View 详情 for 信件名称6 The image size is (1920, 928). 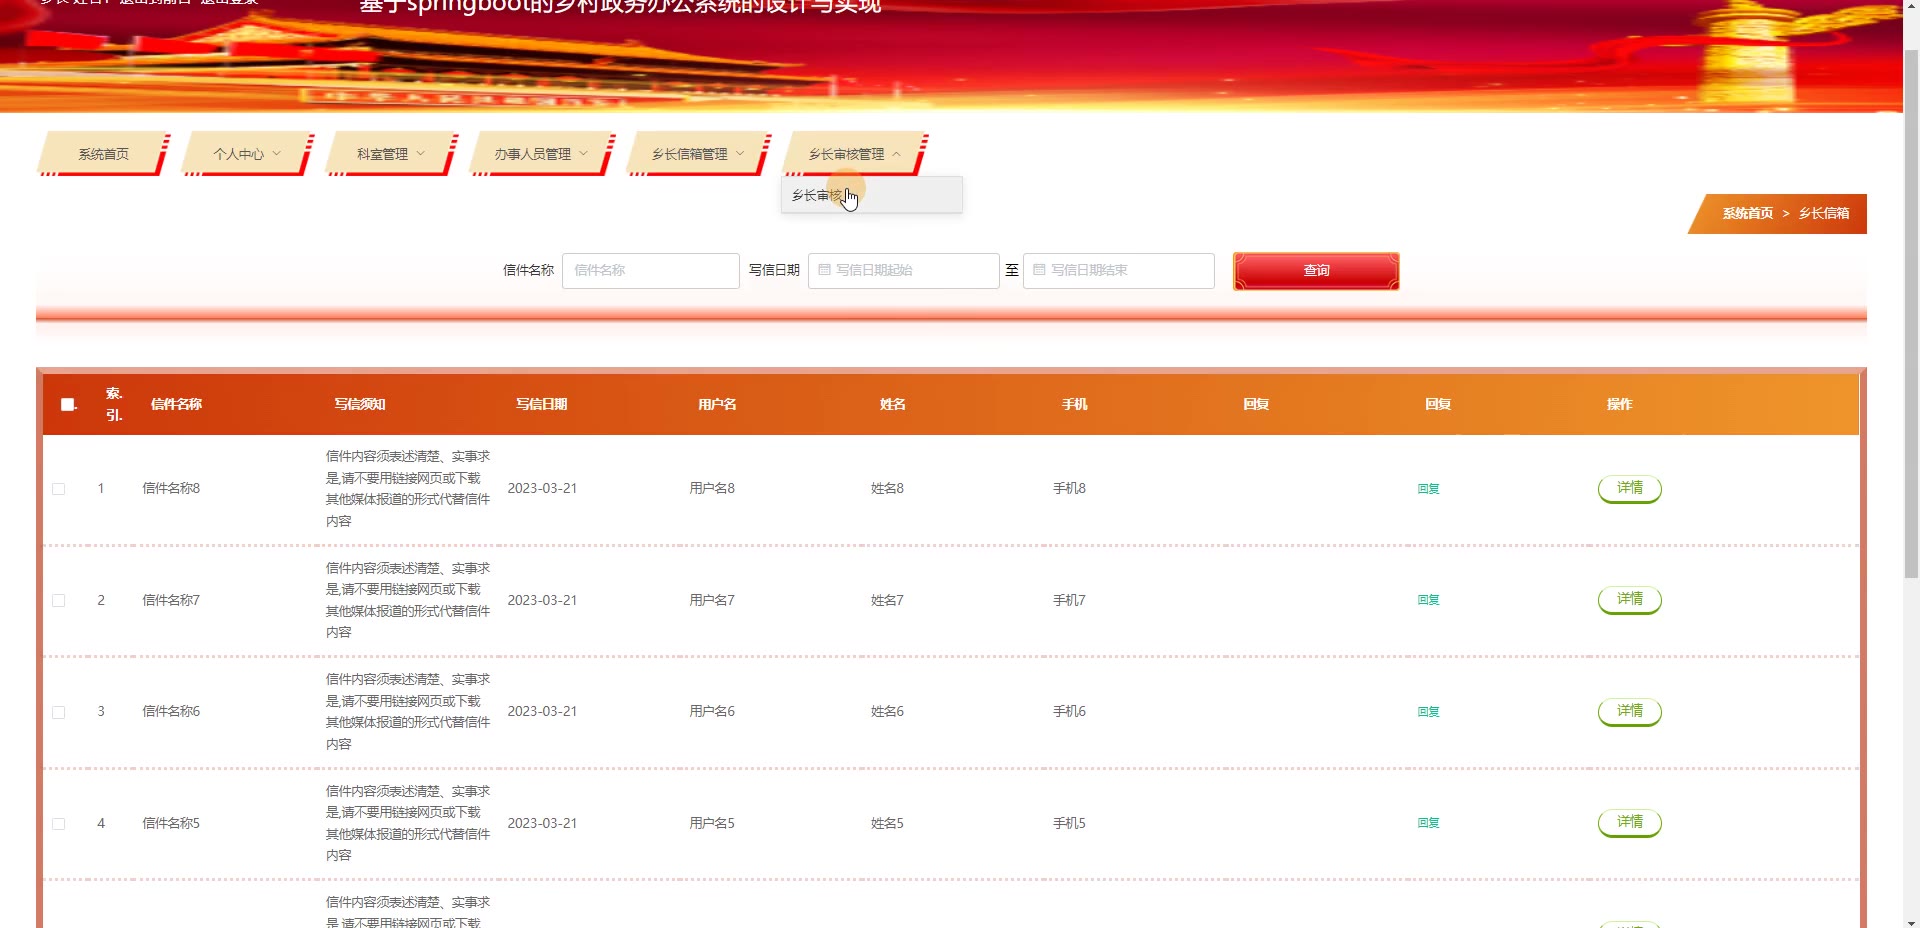point(1630,712)
